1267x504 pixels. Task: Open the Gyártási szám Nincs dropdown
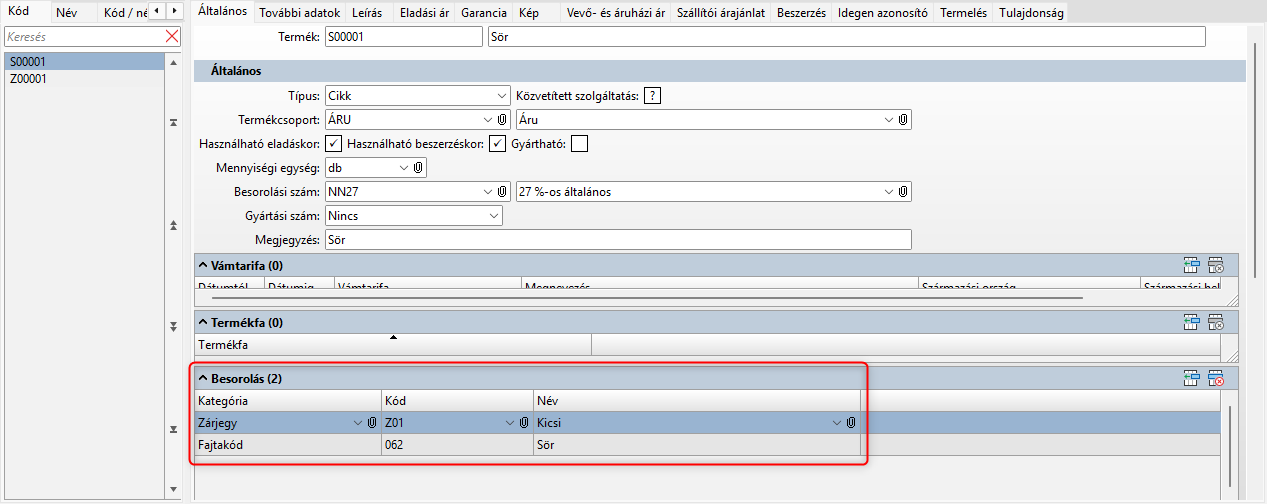[x=494, y=215]
